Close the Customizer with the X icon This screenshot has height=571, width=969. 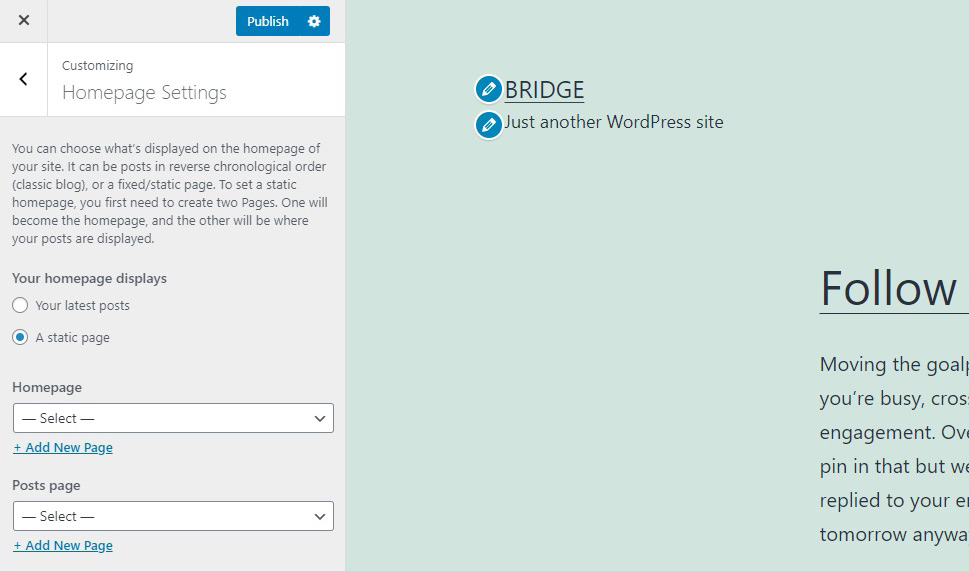pos(23,21)
